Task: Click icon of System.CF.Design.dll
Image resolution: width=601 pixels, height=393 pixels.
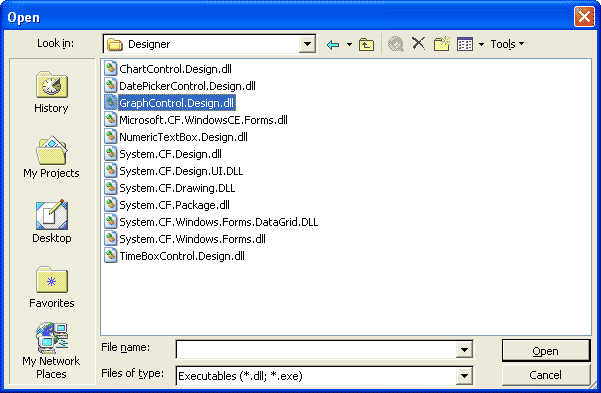Action: tap(111, 154)
